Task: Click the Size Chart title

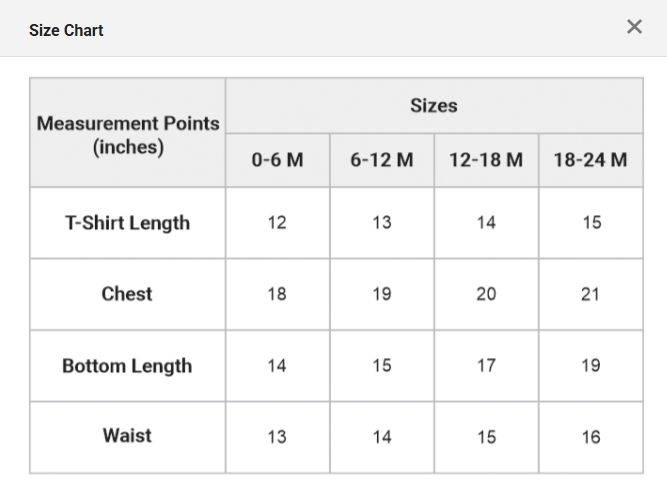Action: pos(66,31)
